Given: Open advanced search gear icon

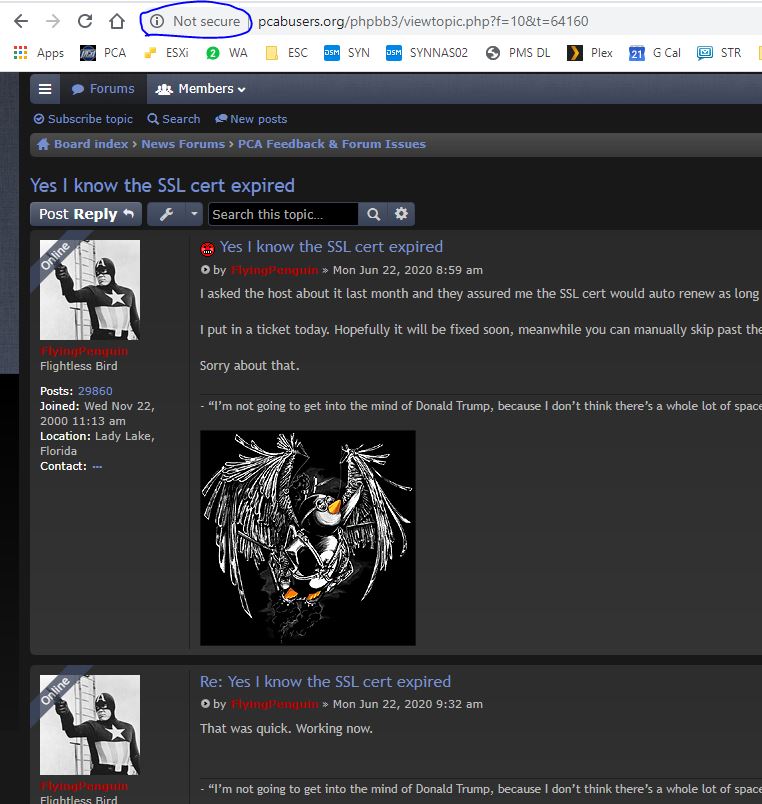Looking at the screenshot, I should [401, 214].
